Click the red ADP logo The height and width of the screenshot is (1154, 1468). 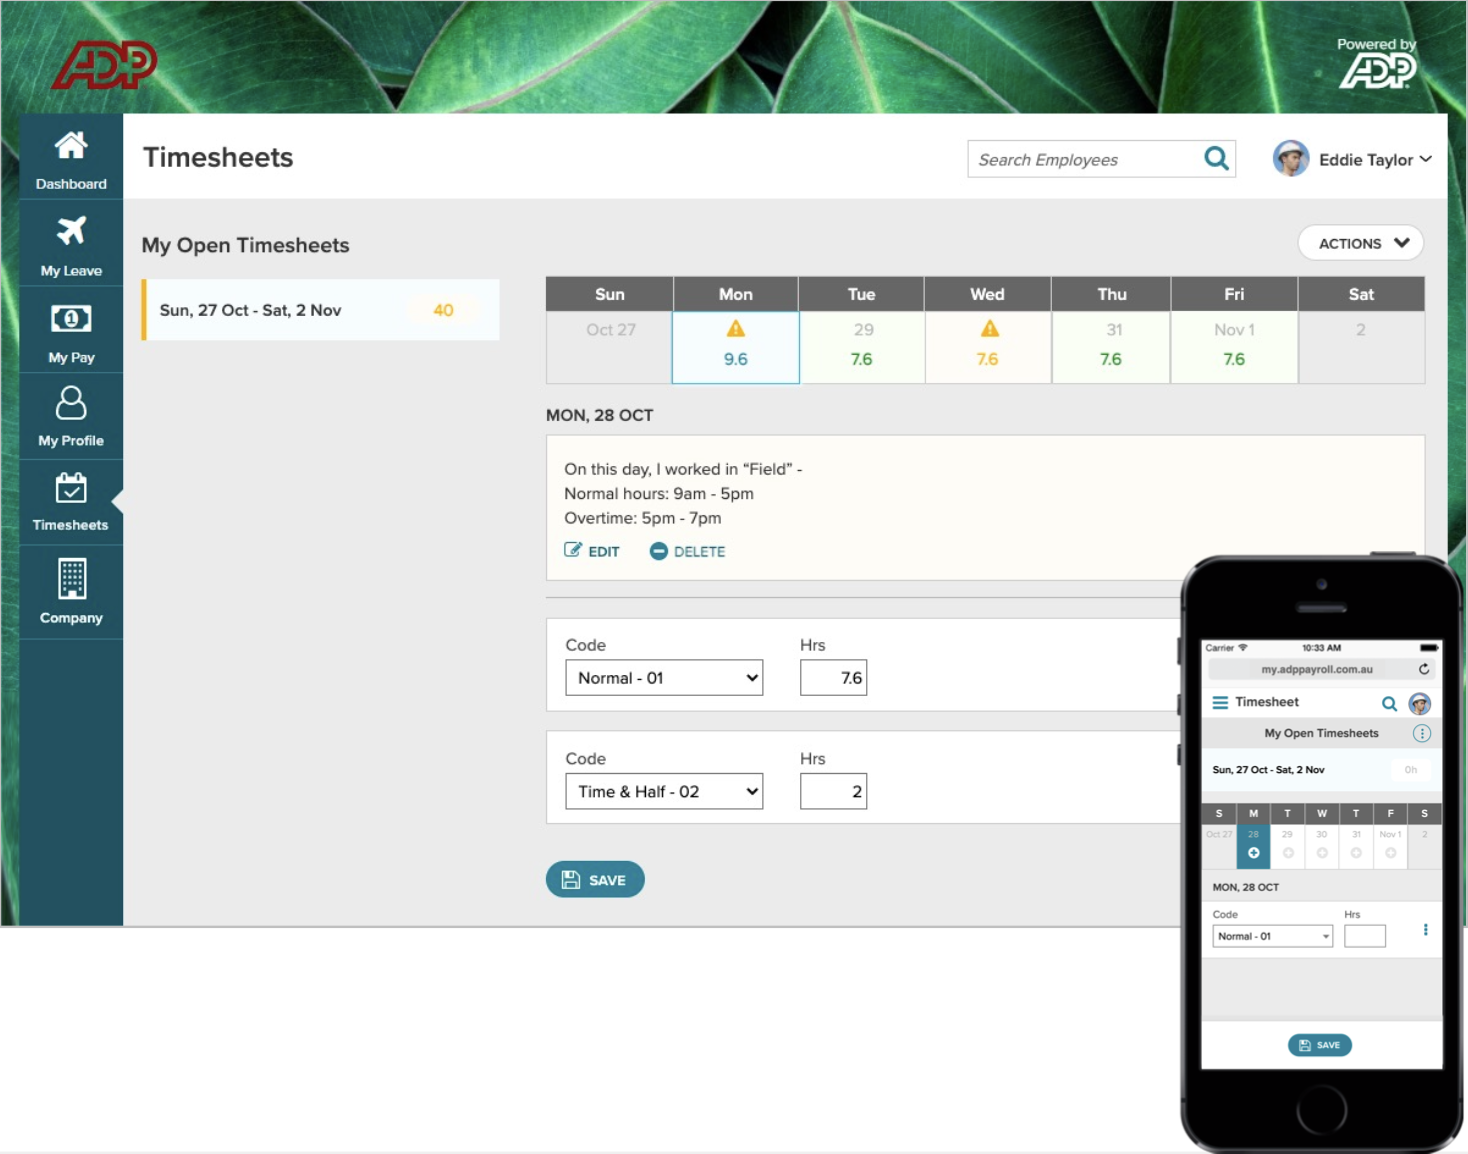point(105,64)
